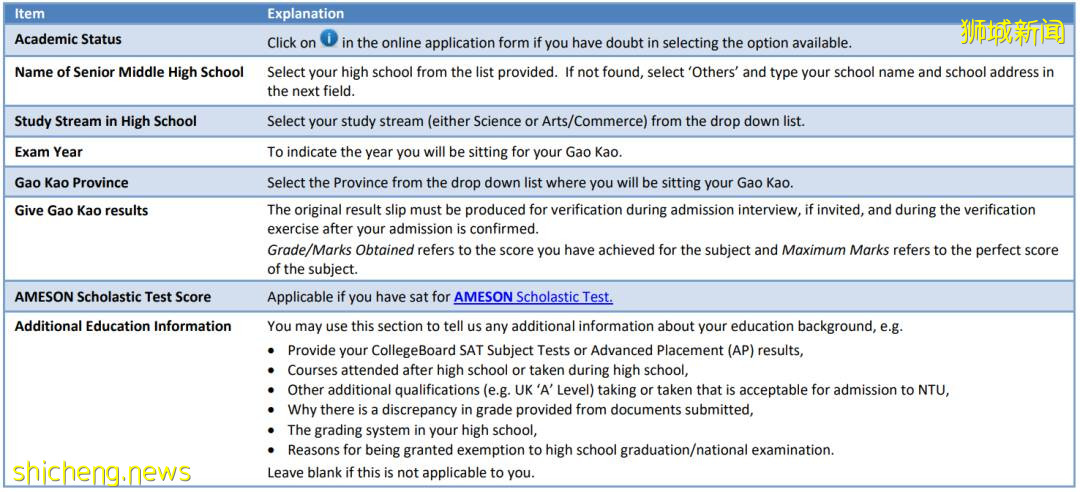Select the AMESON Scholastic Test Score label
This screenshot has width=1080, height=492.
click(112, 297)
